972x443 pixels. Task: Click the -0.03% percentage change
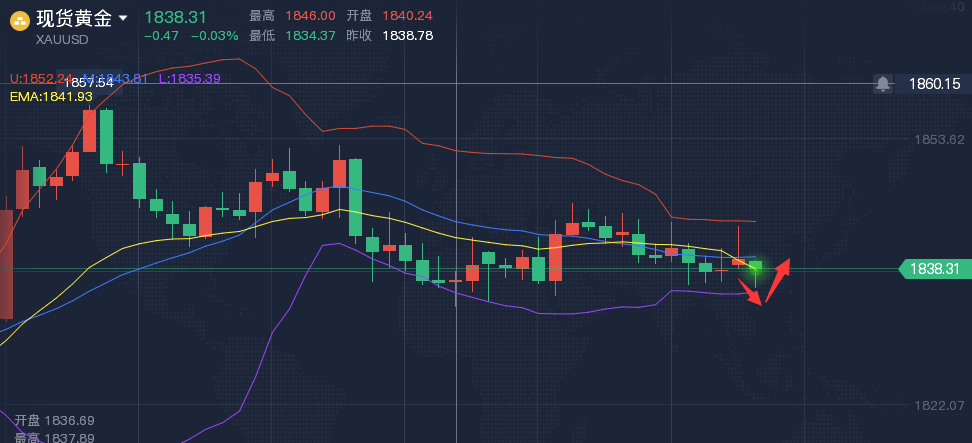214,36
